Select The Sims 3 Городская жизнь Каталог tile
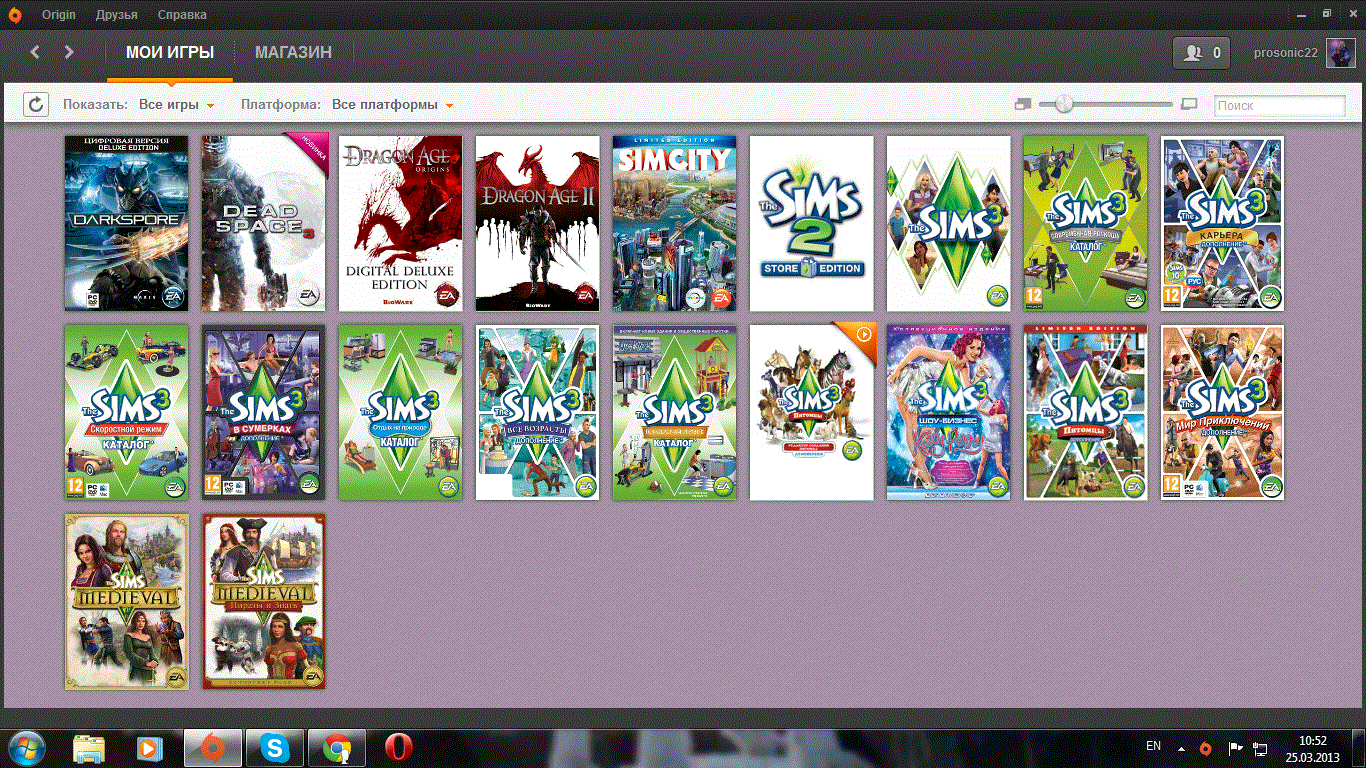The width and height of the screenshot is (1366, 768). click(x=674, y=412)
